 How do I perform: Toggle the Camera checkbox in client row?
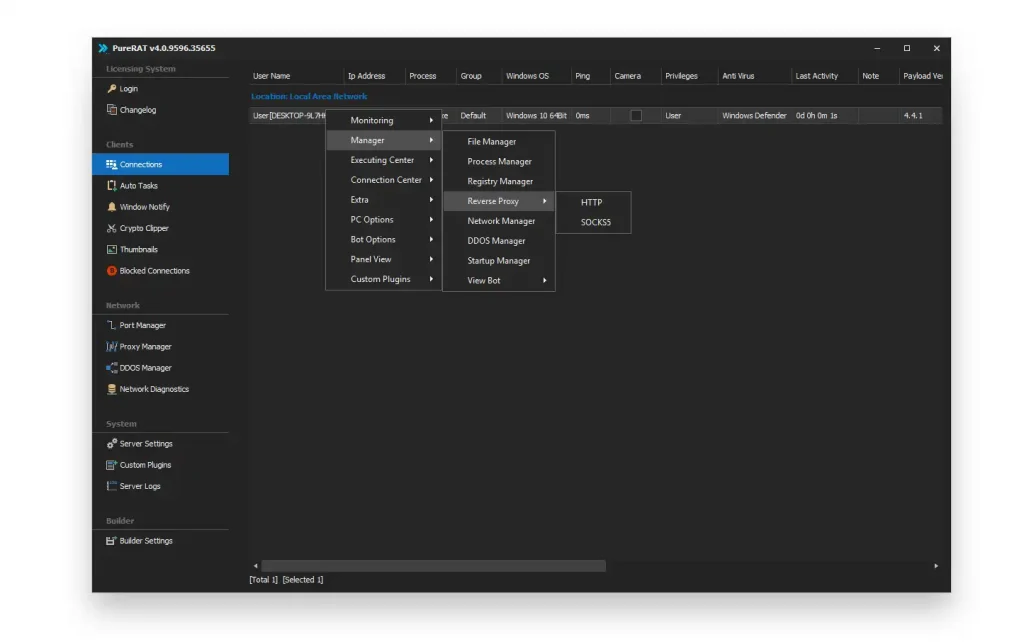coord(636,116)
